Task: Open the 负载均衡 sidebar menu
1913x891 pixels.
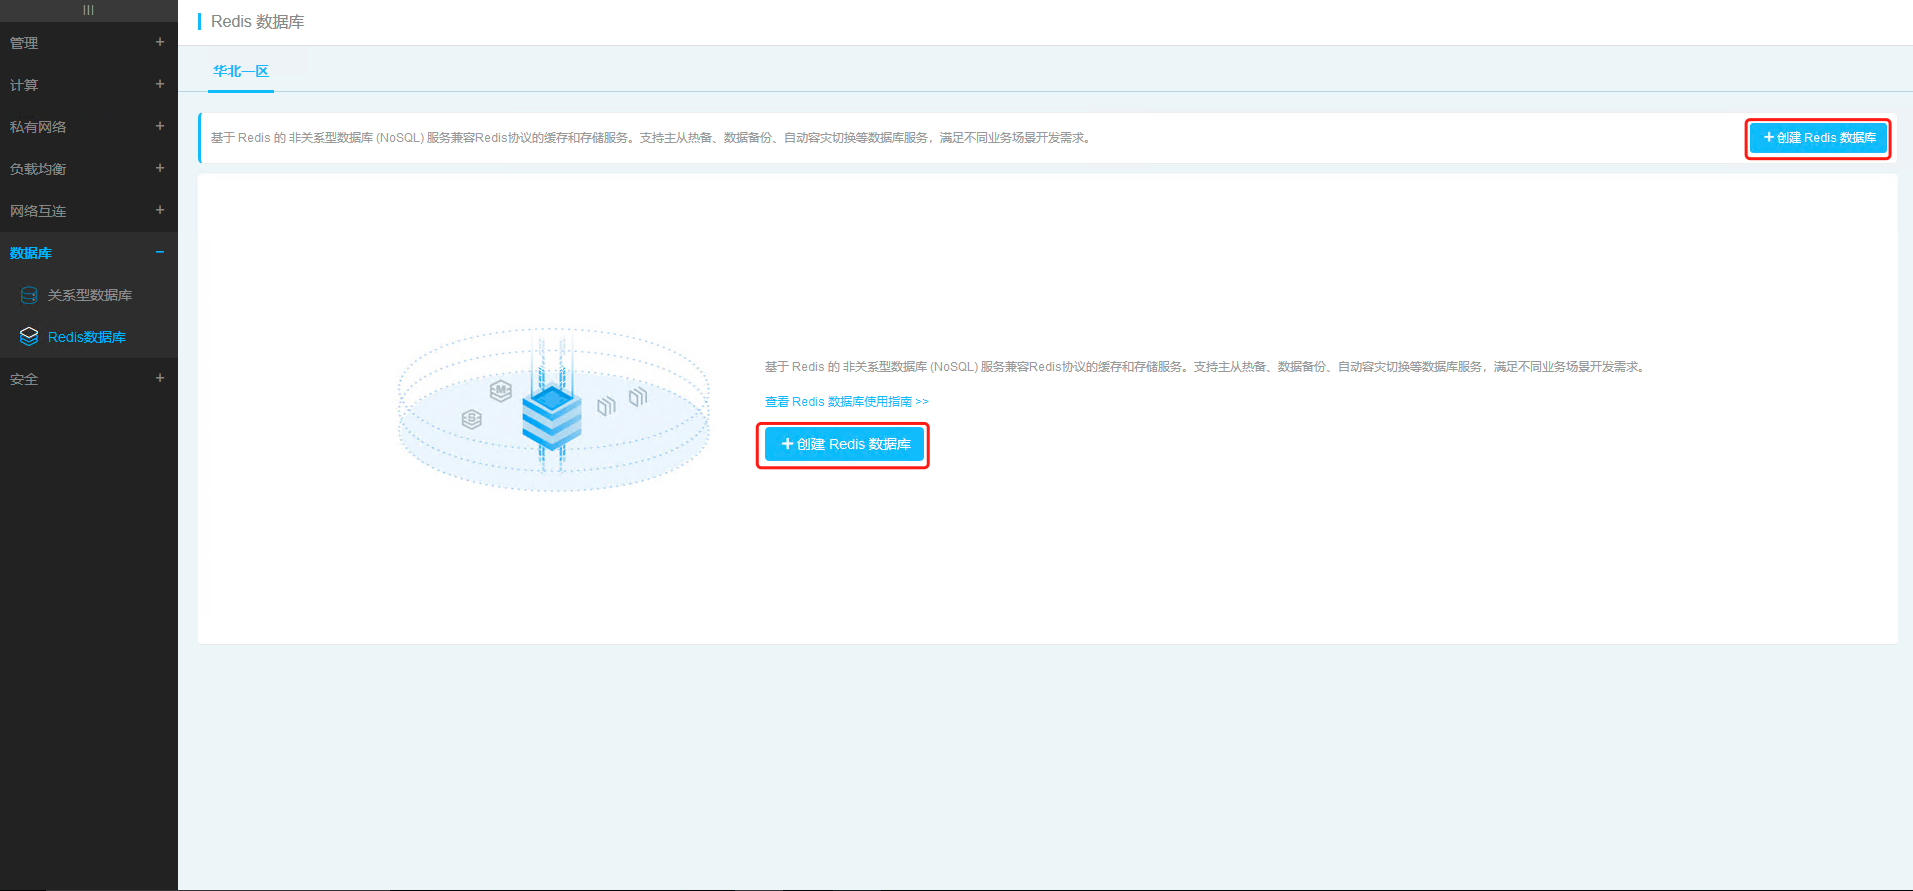Action: tap(89, 169)
